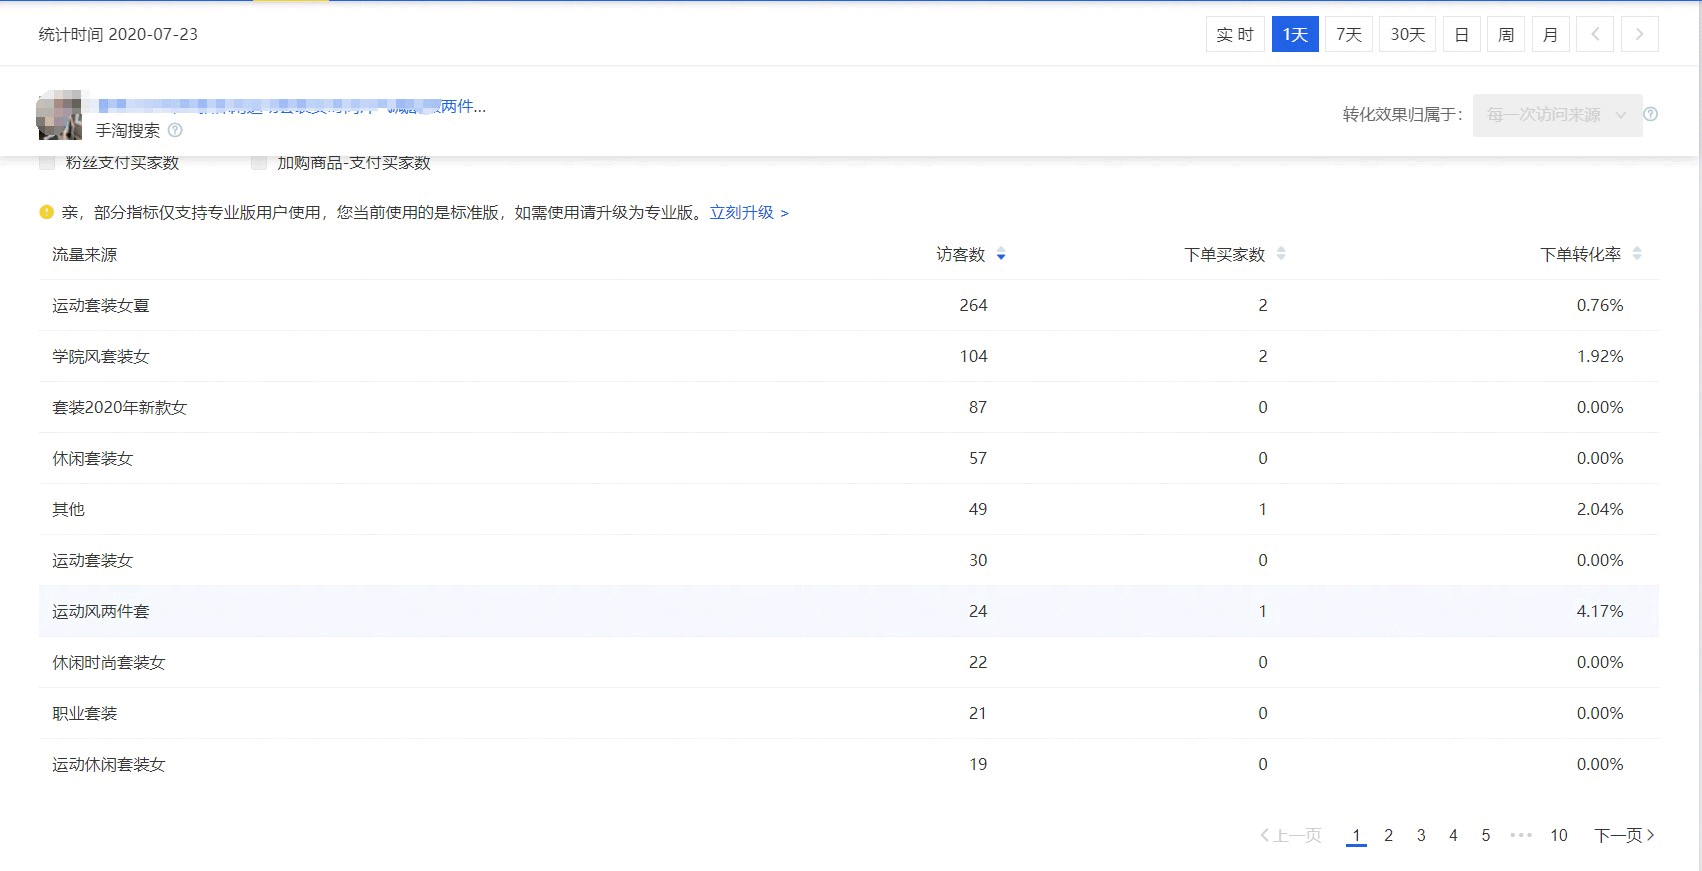
Task: Sort table by 下单转化率 column
Action: (1637, 254)
